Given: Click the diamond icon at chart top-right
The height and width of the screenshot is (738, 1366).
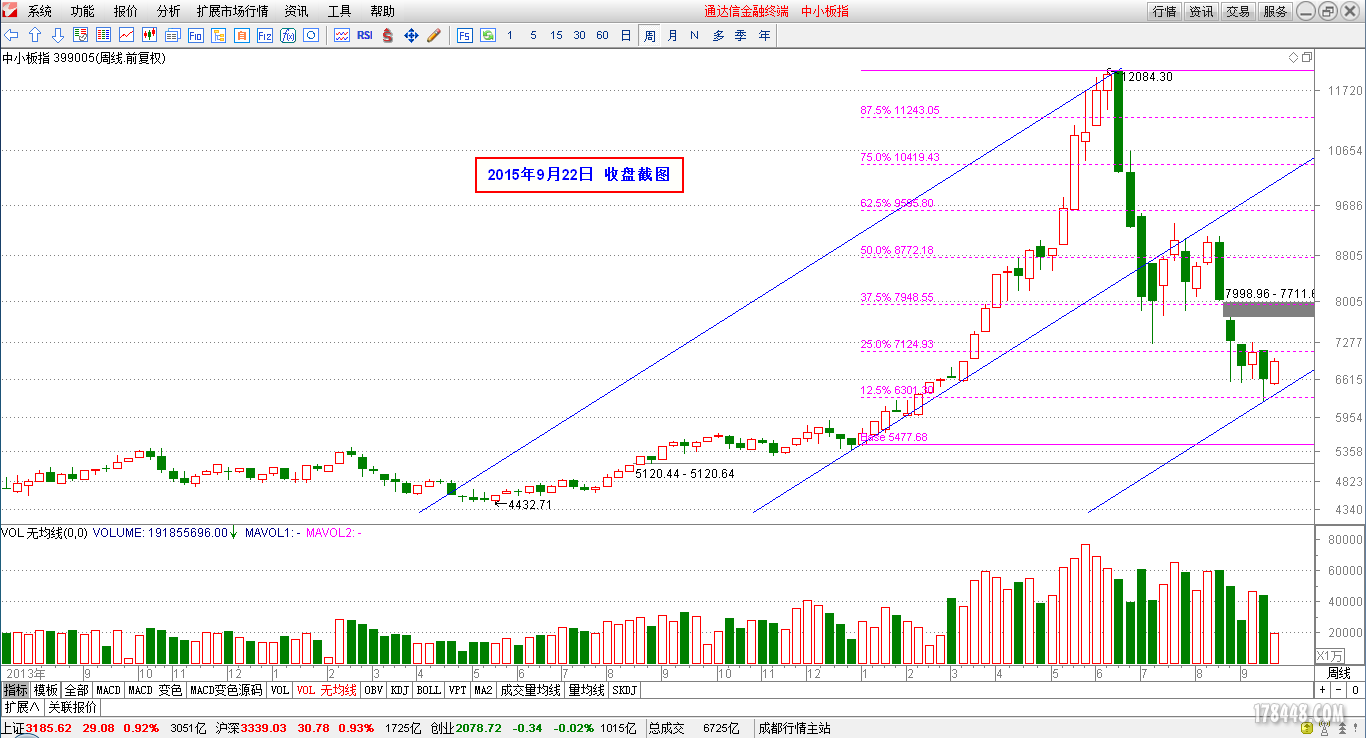Looking at the screenshot, I should click(x=1293, y=58).
